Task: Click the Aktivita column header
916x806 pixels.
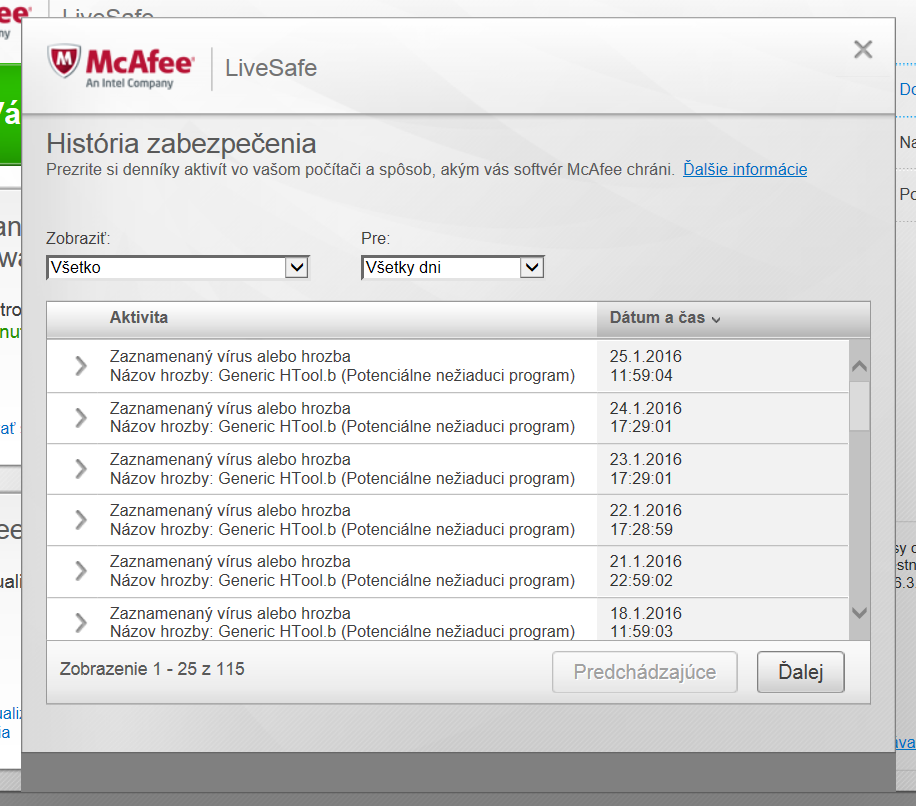Action: coord(138,318)
